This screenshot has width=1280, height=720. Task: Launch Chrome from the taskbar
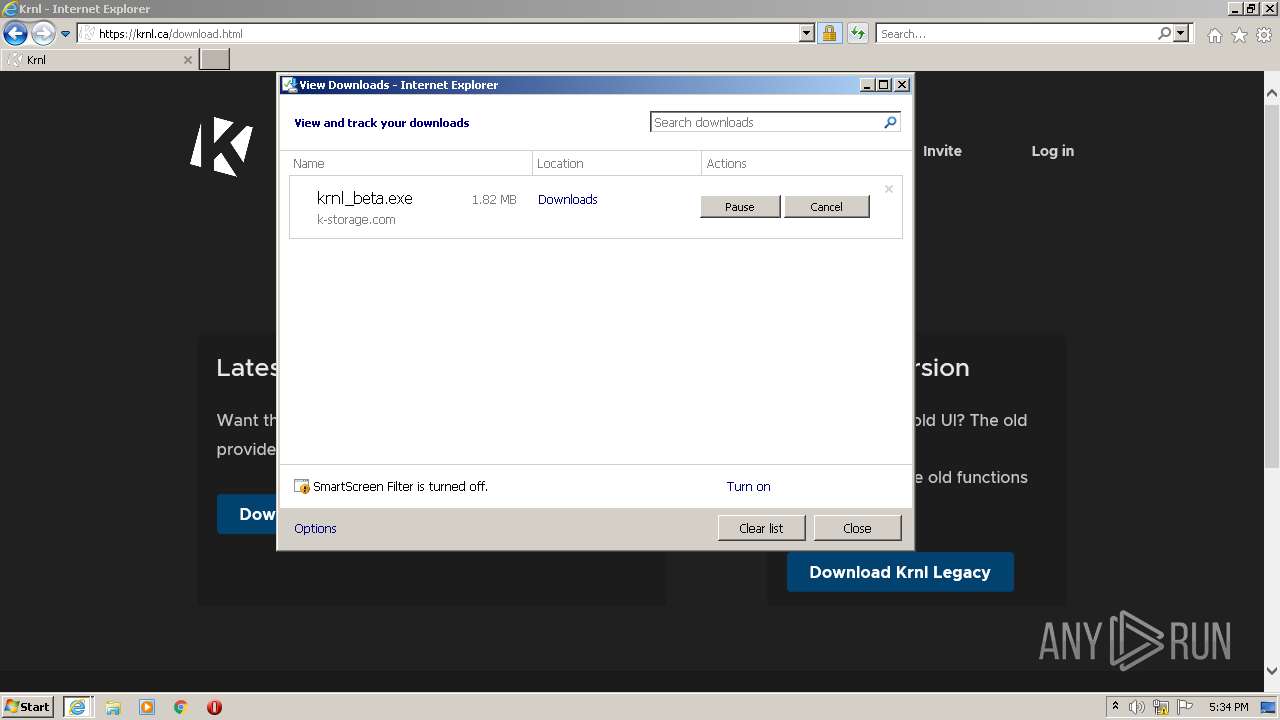(x=181, y=707)
